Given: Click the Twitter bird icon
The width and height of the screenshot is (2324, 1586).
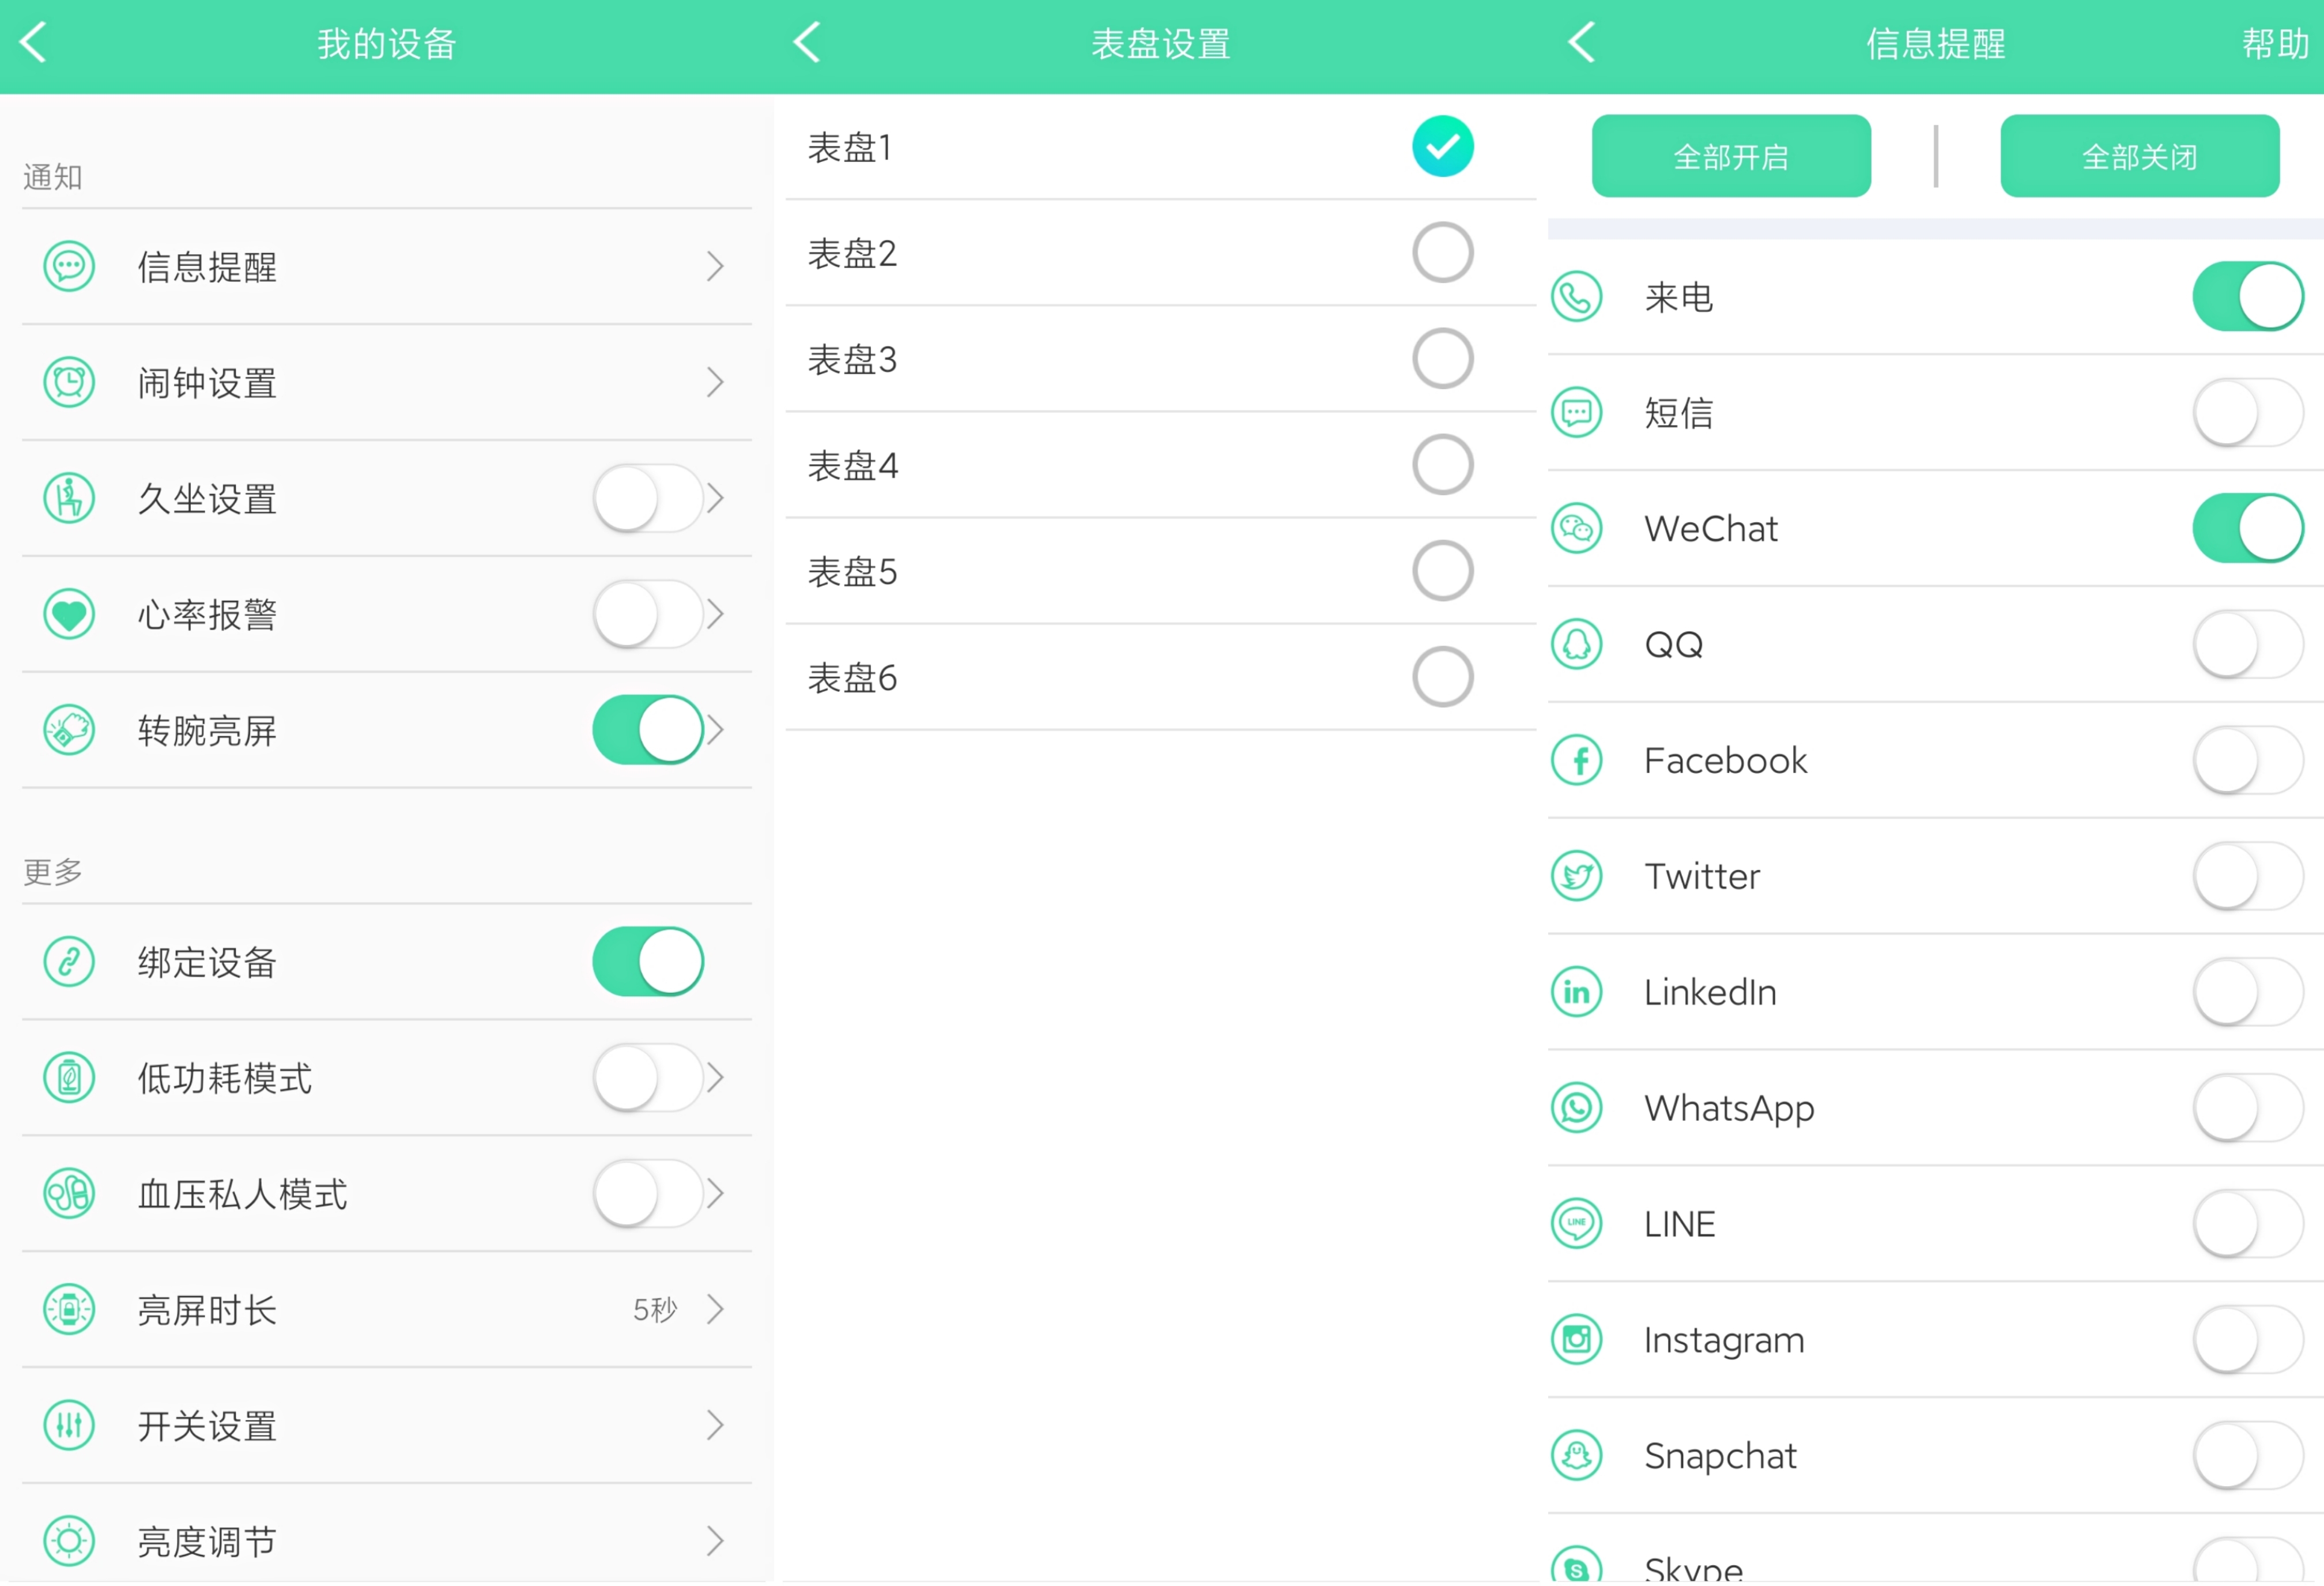Looking at the screenshot, I should [x=1576, y=876].
